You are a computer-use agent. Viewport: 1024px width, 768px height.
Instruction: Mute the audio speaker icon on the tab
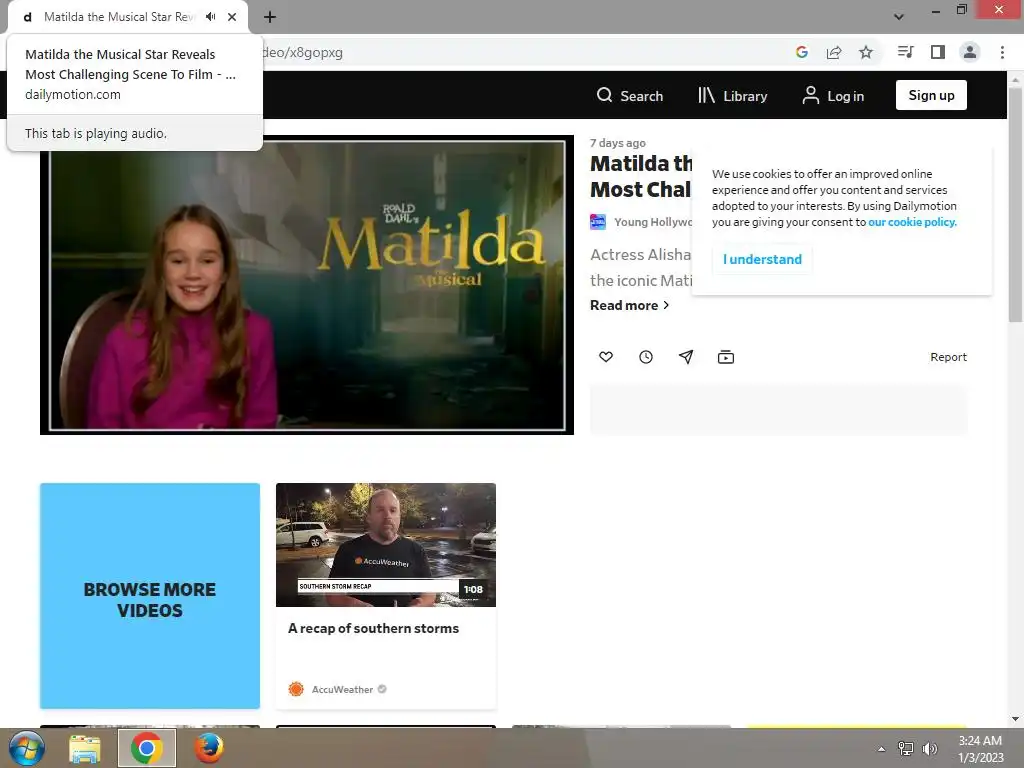pyautogui.click(x=210, y=17)
